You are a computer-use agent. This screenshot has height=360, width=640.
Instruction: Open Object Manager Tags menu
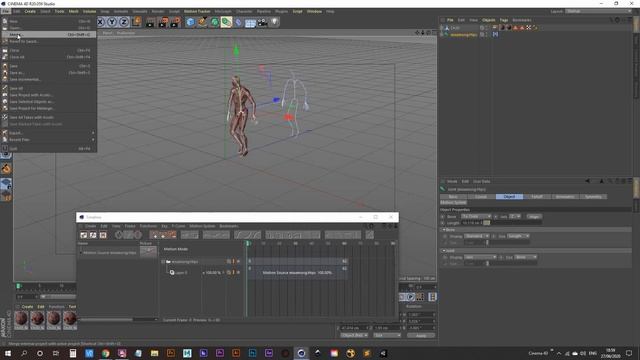[504, 20]
